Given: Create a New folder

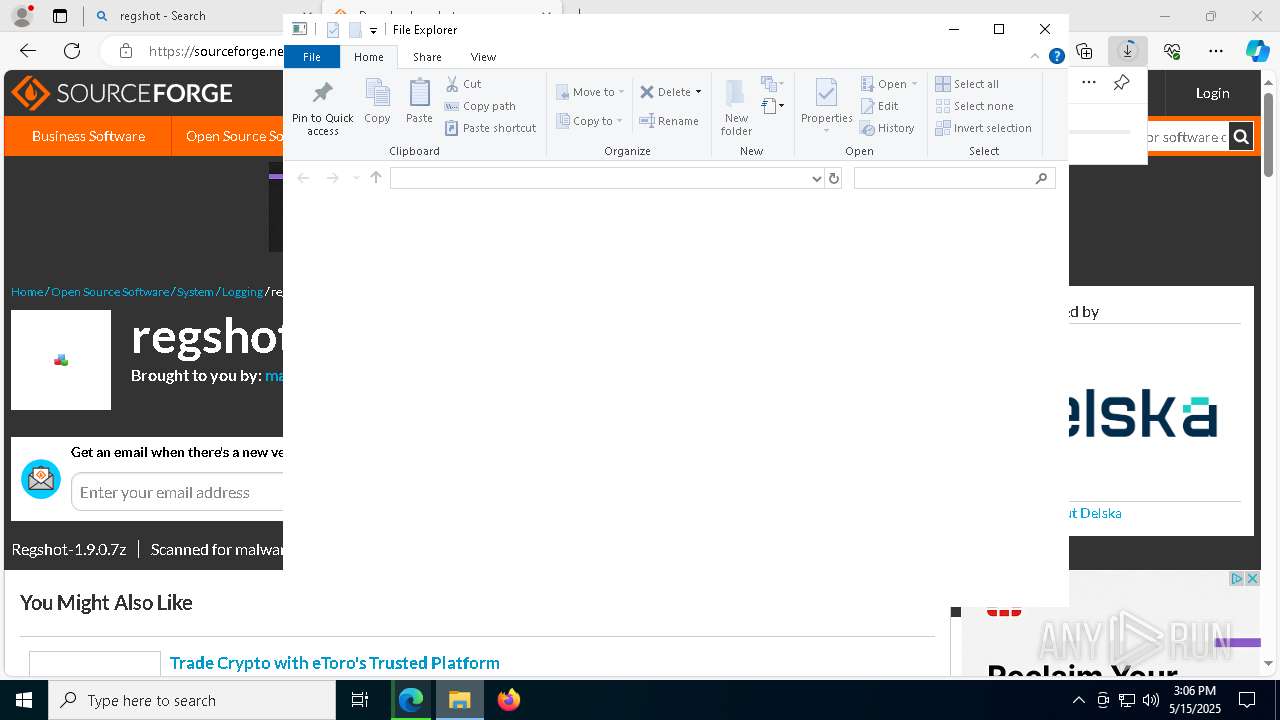Looking at the screenshot, I should point(736,107).
